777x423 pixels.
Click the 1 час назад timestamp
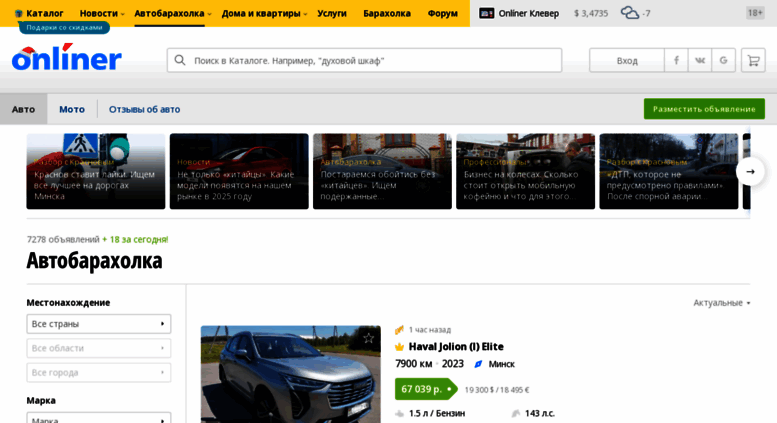pyautogui.click(x=430, y=329)
